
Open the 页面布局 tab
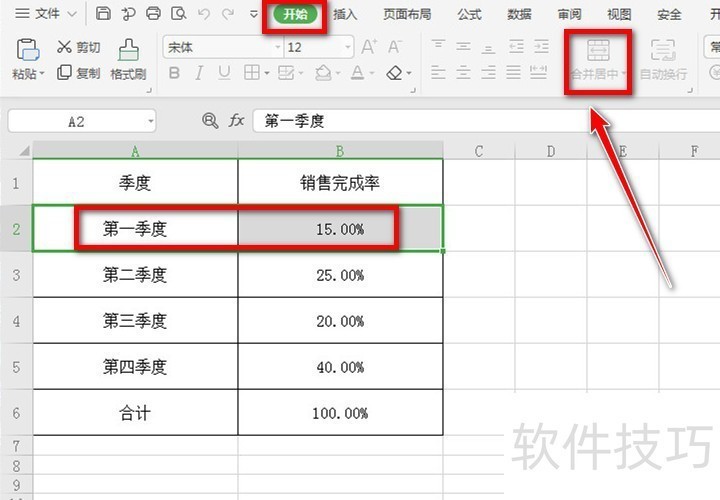tap(407, 14)
